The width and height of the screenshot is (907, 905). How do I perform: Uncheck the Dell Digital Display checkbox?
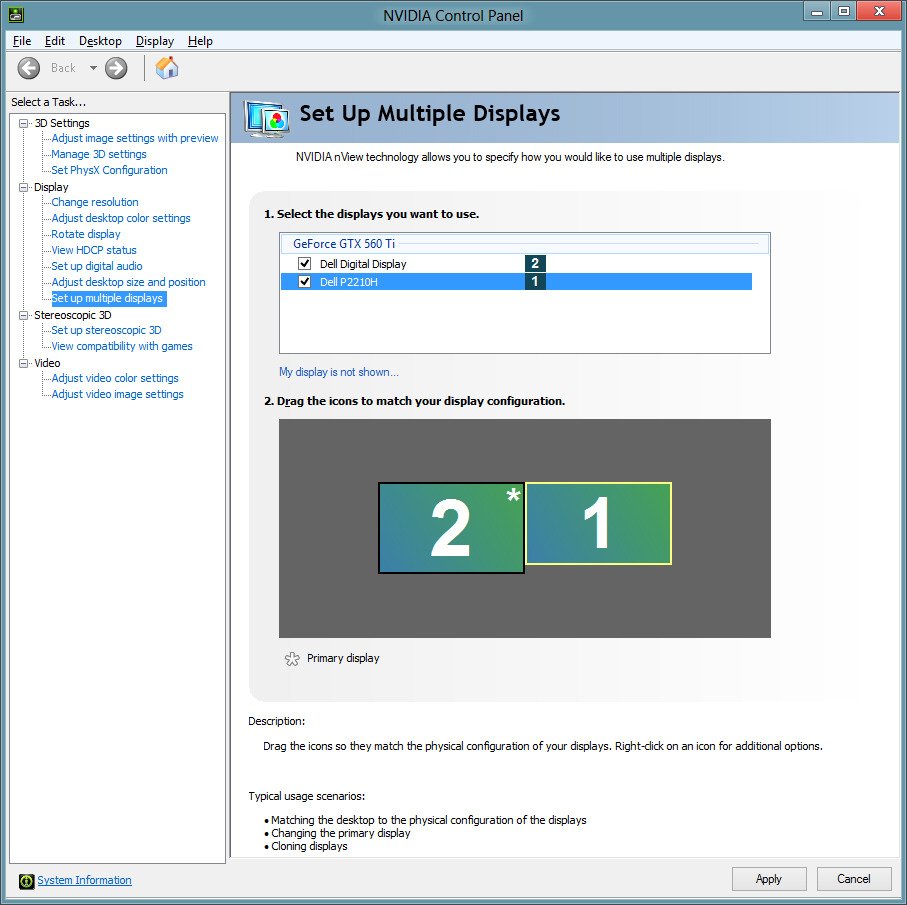coord(305,264)
